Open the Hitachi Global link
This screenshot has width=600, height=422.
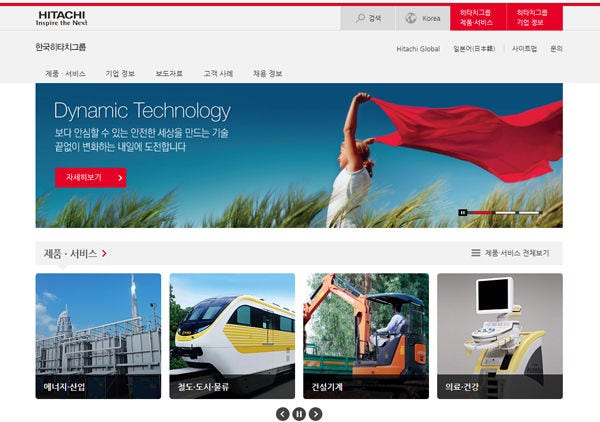tap(418, 48)
